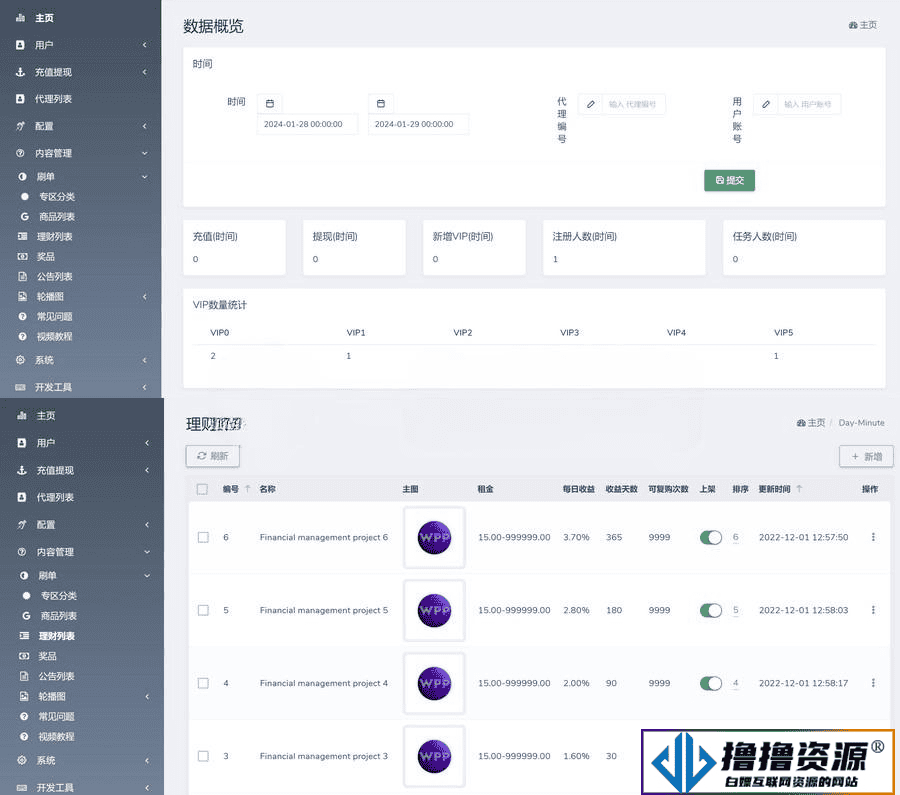
Task: Click the editable 排序 value 6
Action: click(735, 537)
